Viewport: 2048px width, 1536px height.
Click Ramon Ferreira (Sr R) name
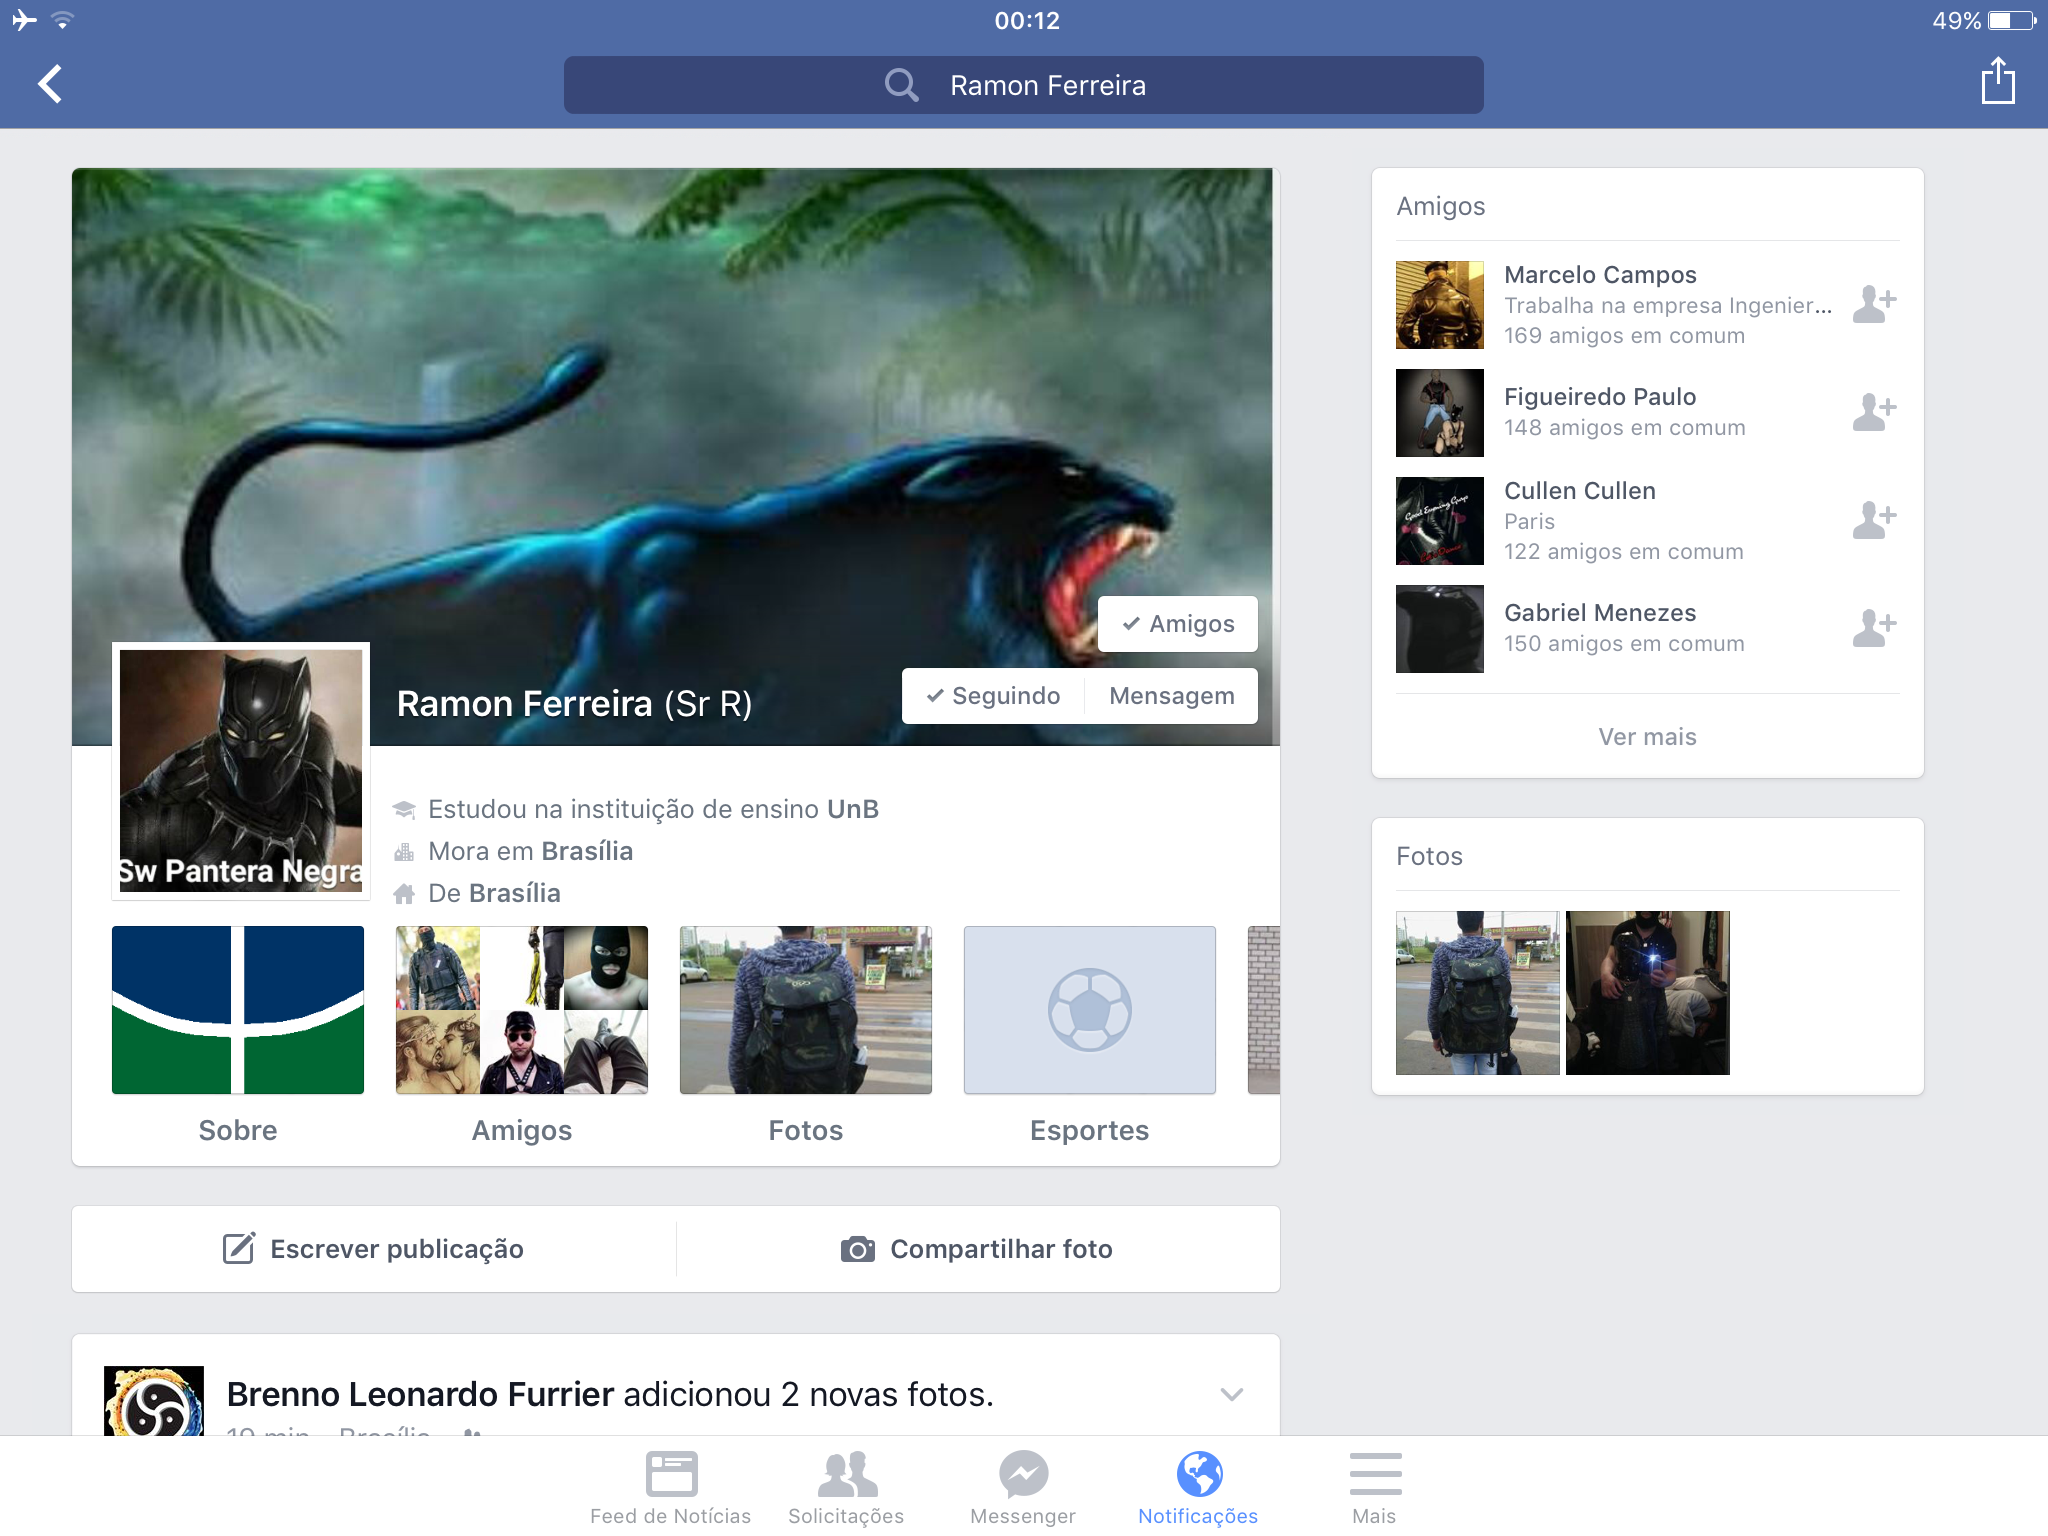574,704
